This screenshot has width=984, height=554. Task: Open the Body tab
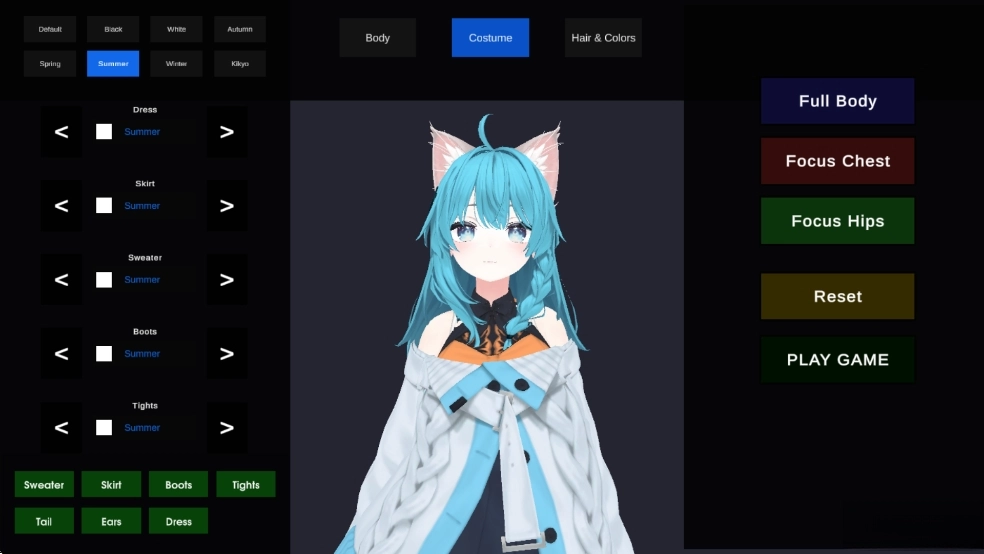(x=378, y=38)
